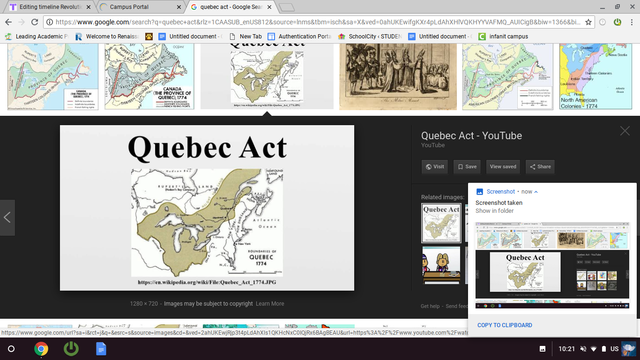Click the URL address bar

click(318, 22)
